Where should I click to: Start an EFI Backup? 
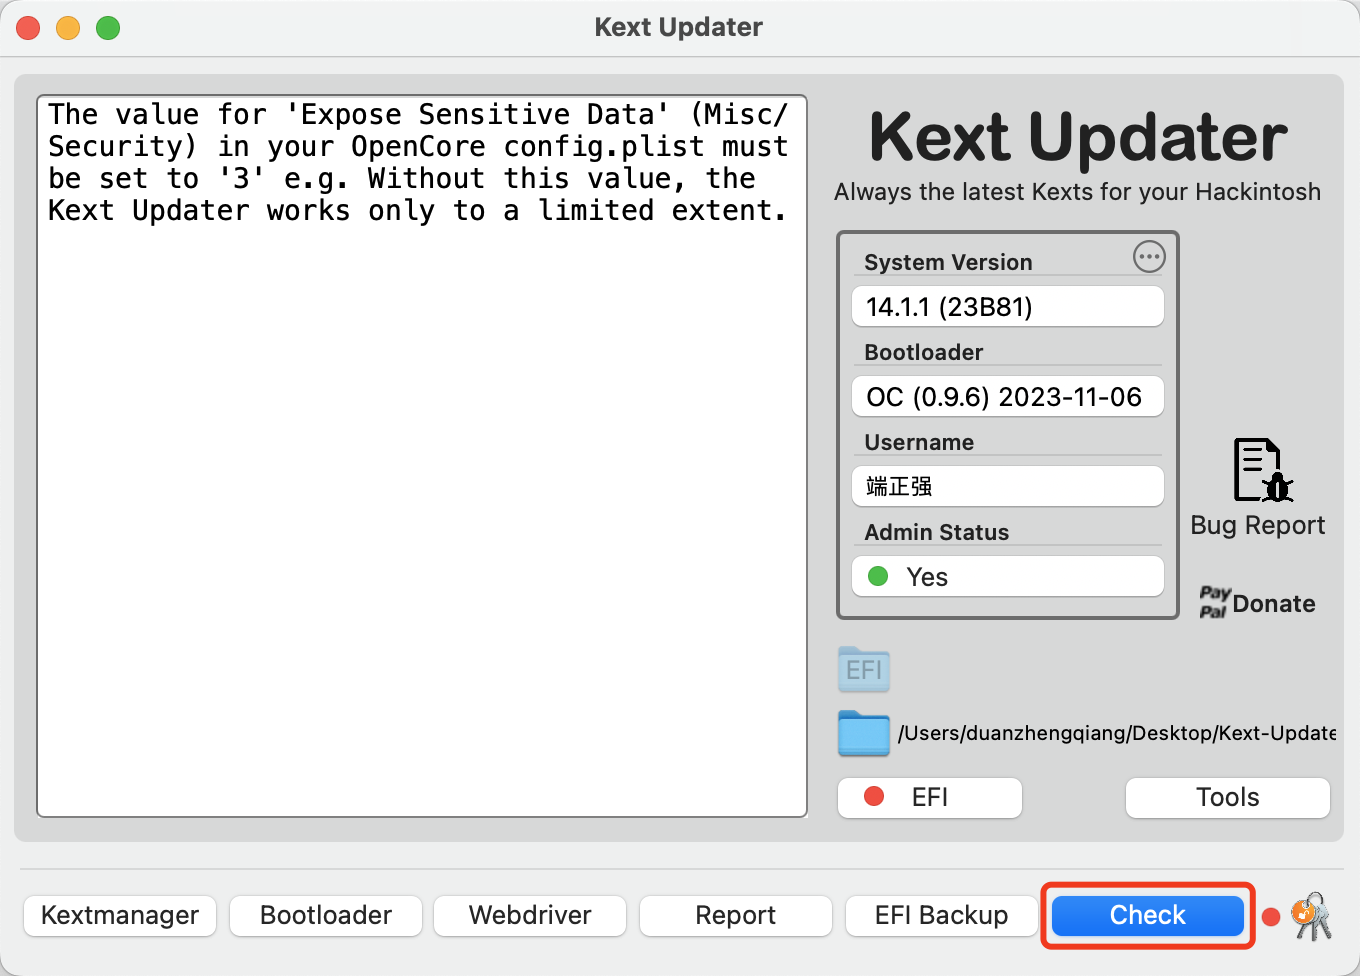[x=940, y=915]
